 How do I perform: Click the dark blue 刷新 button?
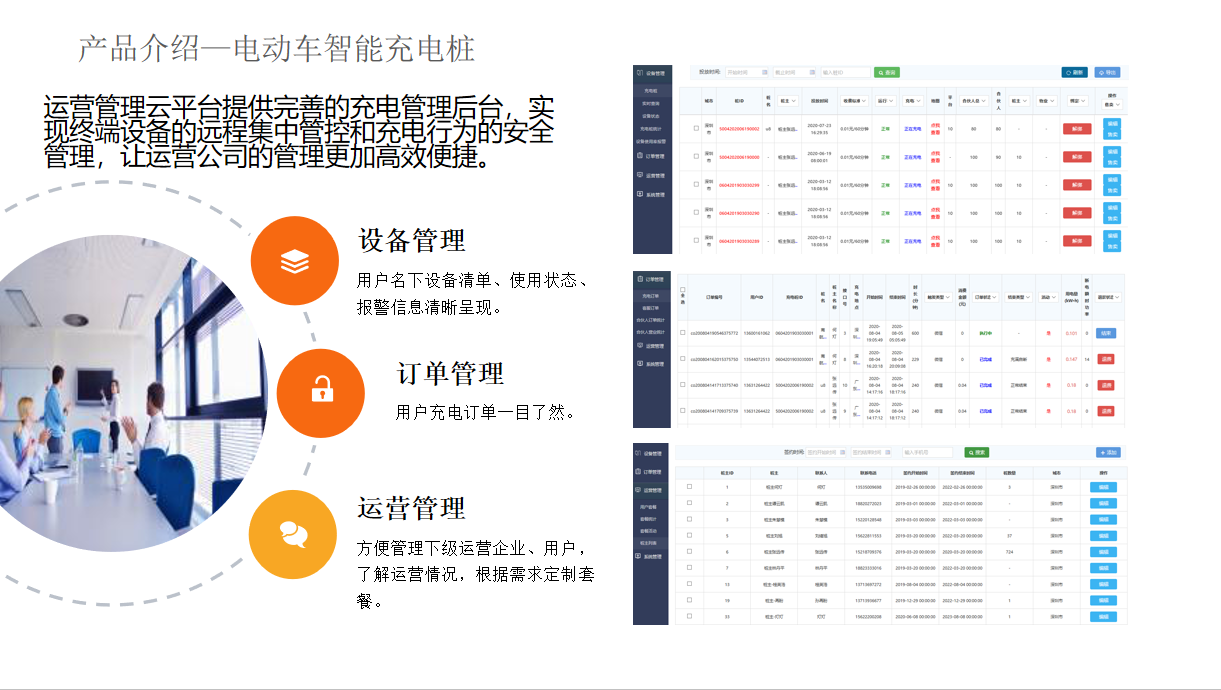1075,73
